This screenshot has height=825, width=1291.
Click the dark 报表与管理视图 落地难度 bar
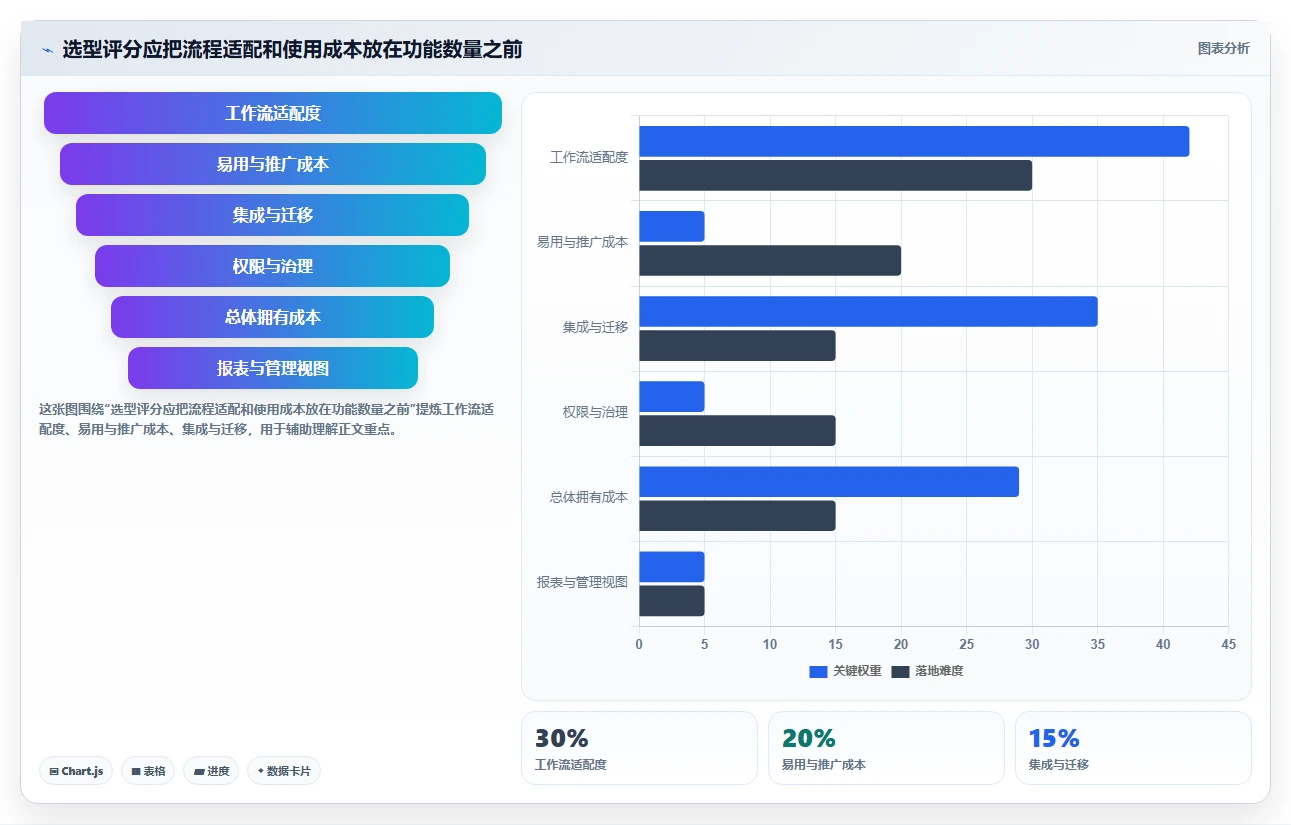tap(672, 600)
